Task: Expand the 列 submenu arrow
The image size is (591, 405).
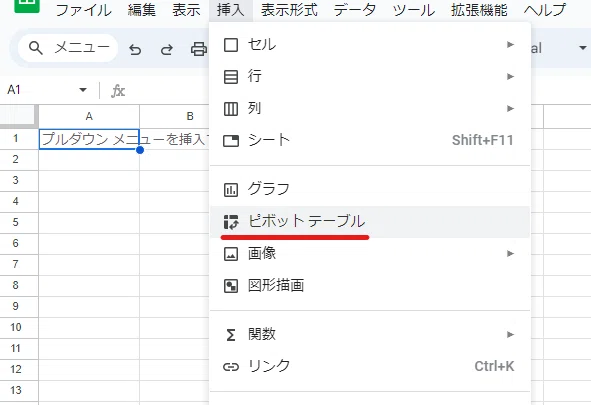Action: click(510, 109)
